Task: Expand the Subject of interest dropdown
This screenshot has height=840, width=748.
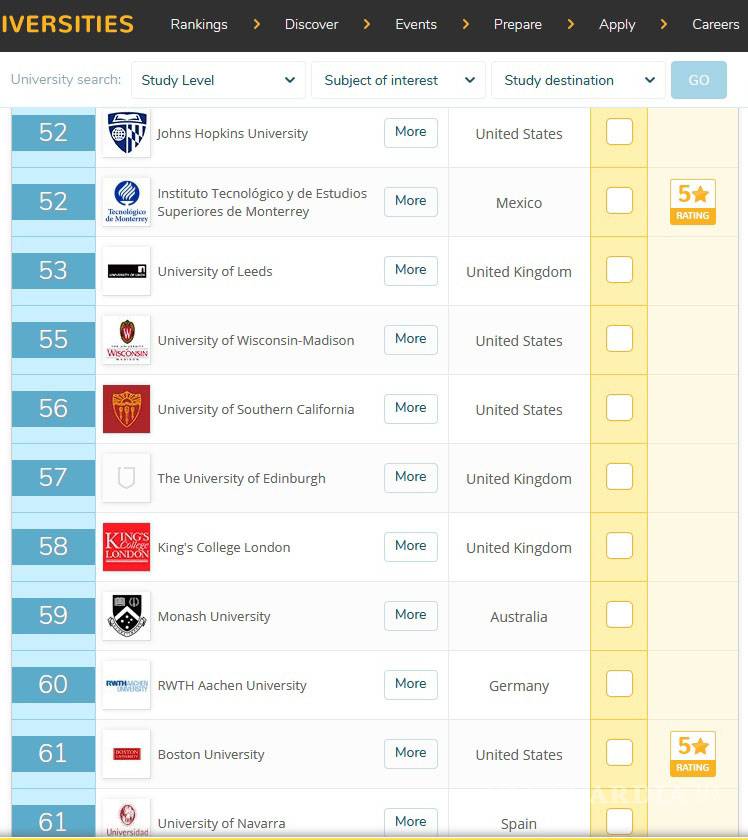Action: (x=398, y=80)
